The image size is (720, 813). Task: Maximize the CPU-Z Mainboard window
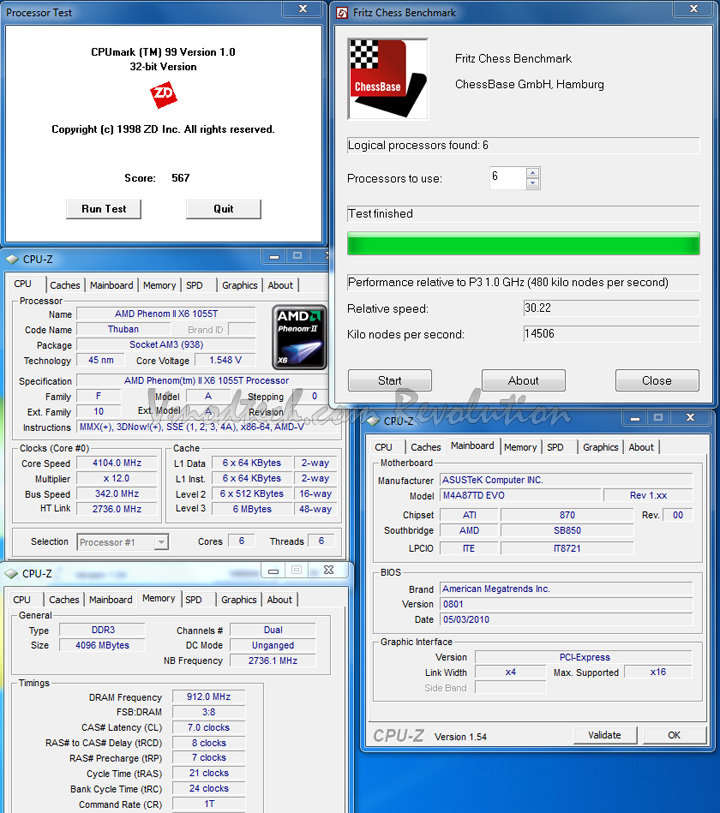point(658,418)
